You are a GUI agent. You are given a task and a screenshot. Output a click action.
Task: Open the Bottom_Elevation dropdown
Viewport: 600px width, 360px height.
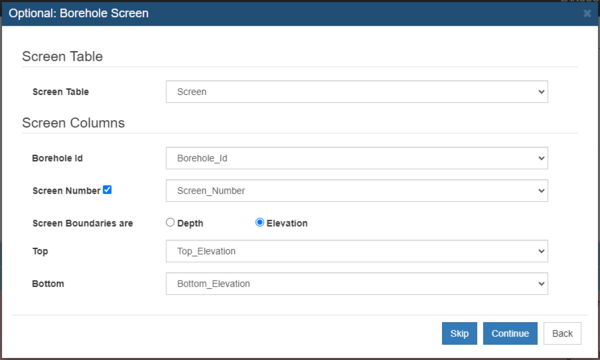357,283
